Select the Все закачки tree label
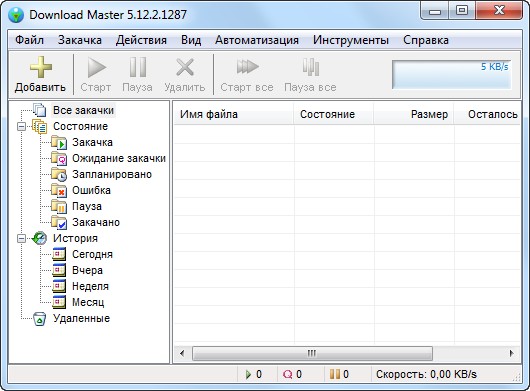This screenshot has width=530, height=391. (x=83, y=111)
